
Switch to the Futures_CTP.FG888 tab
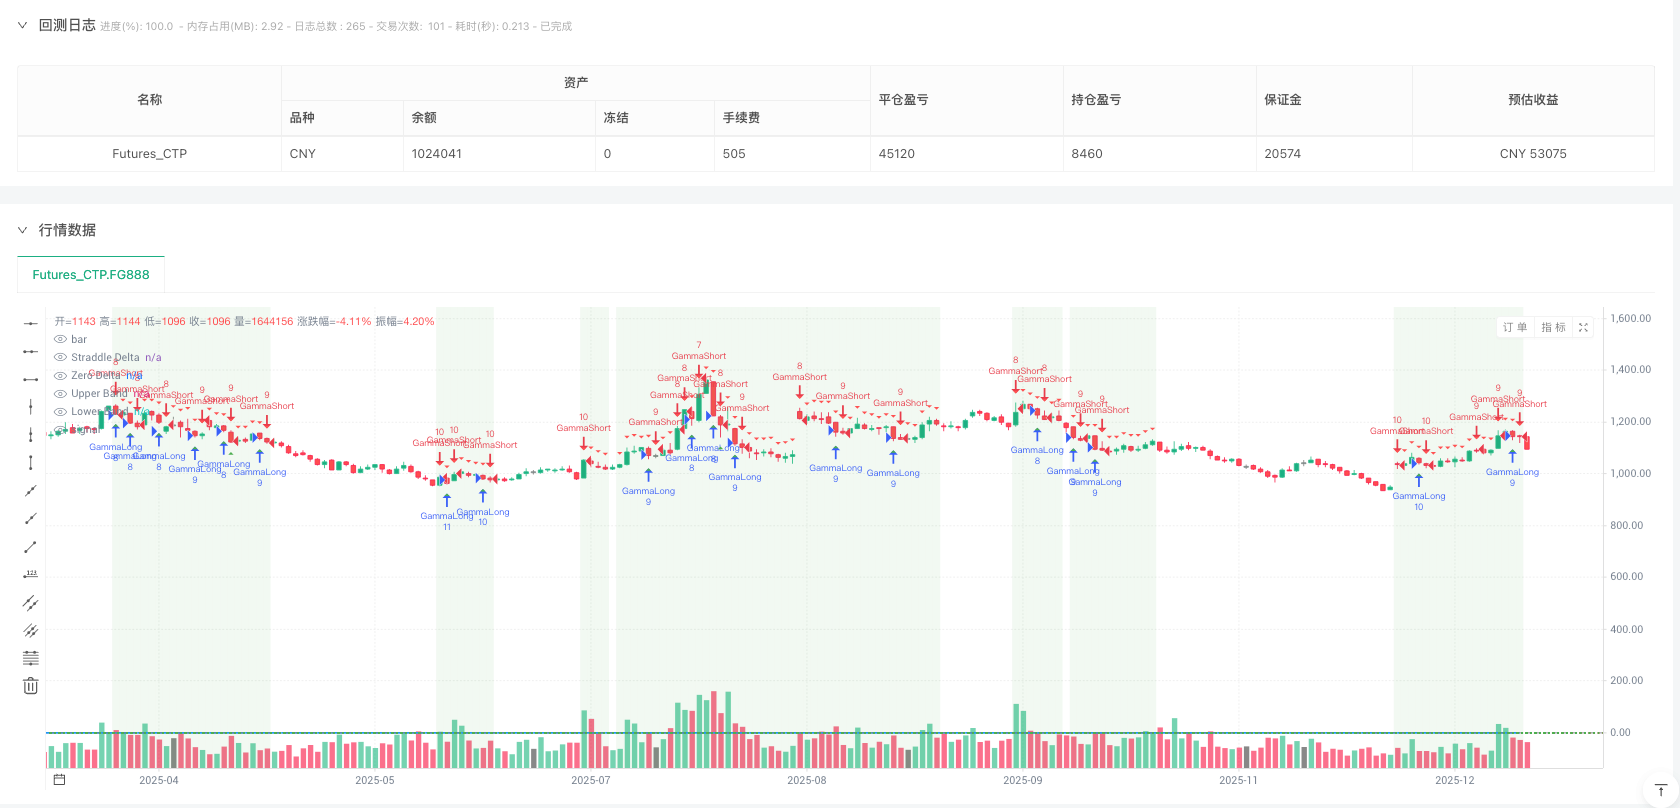91,275
